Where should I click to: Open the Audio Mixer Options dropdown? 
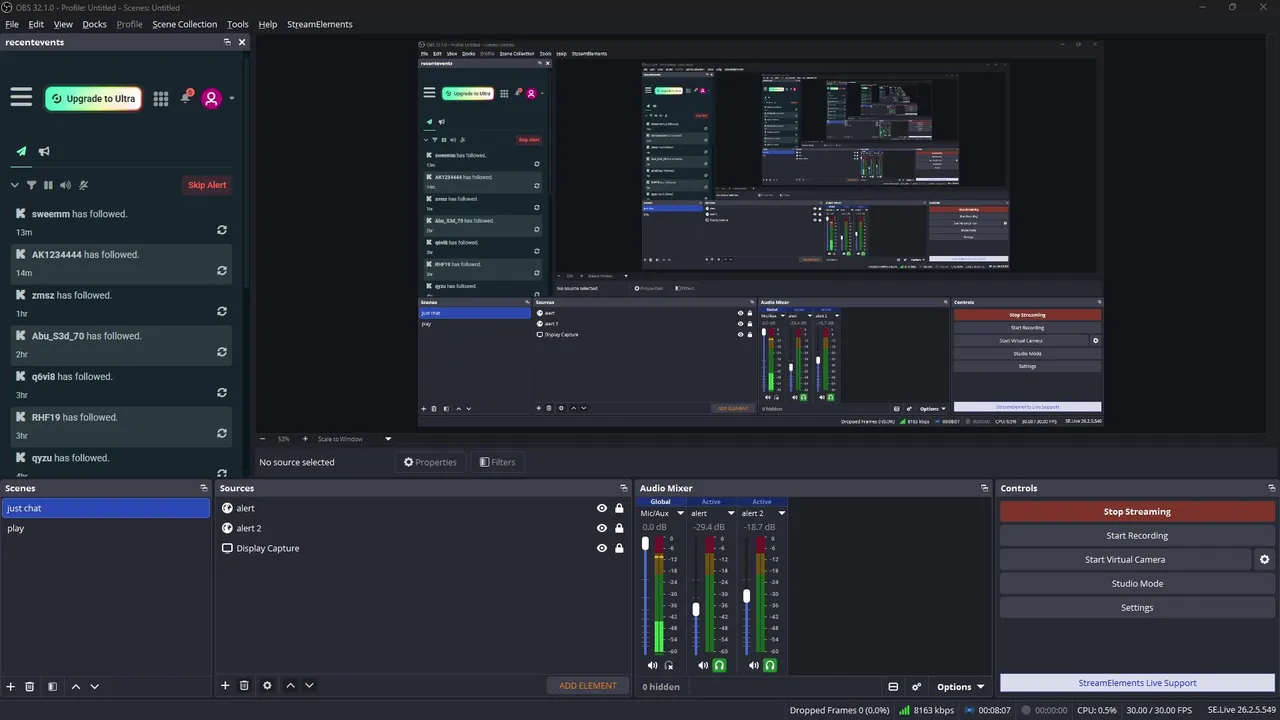960,687
